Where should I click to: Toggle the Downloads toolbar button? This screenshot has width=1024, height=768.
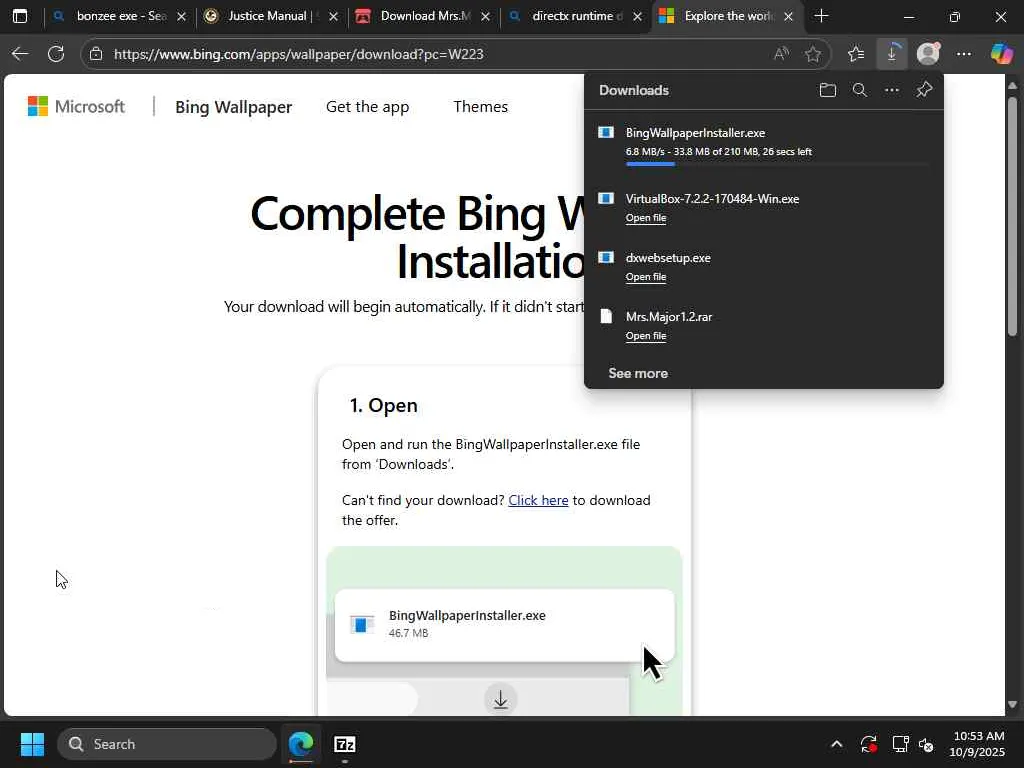pyautogui.click(x=892, y=54)
